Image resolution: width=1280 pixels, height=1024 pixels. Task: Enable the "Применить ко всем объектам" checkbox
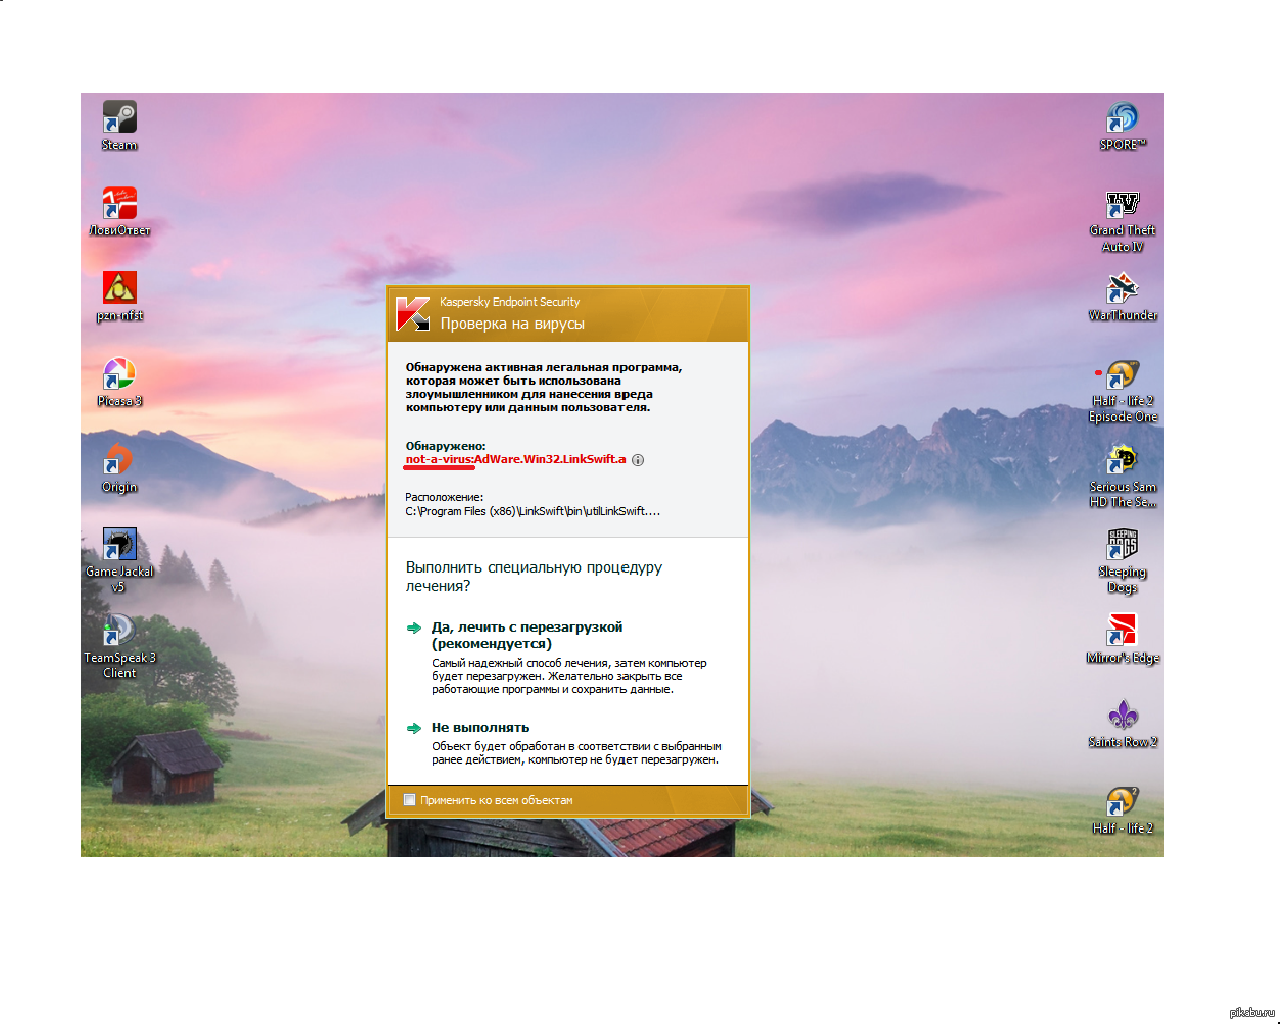coord(409,800)
